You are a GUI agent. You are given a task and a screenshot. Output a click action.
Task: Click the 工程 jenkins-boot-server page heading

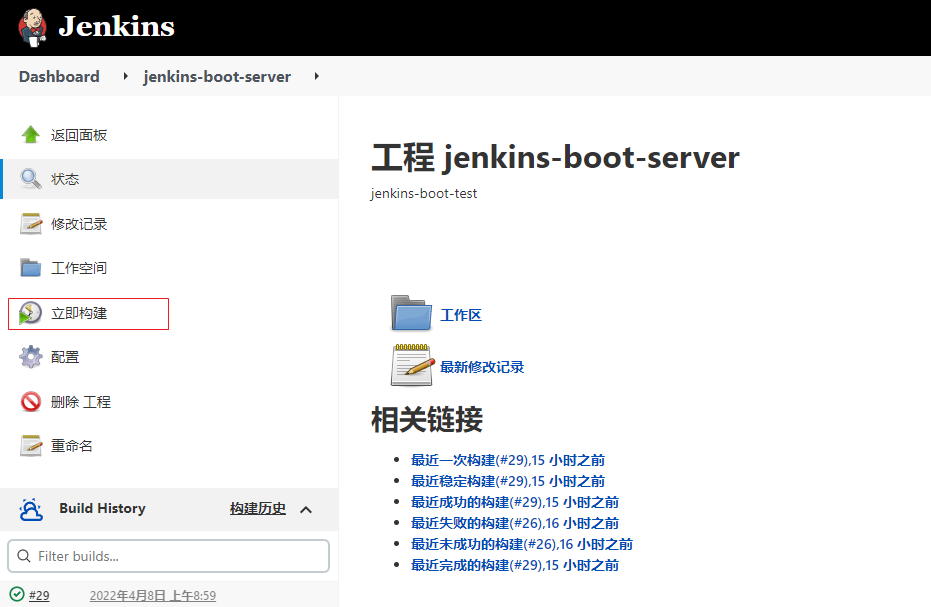[x=555, y=157]
